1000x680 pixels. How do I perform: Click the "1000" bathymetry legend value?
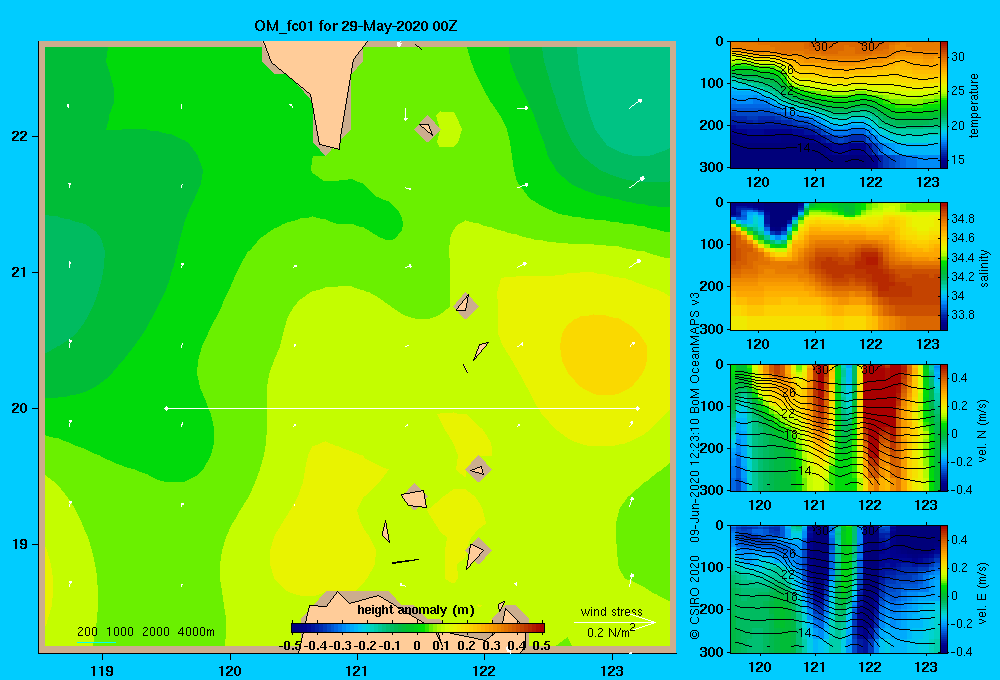(x=120, y=632)
